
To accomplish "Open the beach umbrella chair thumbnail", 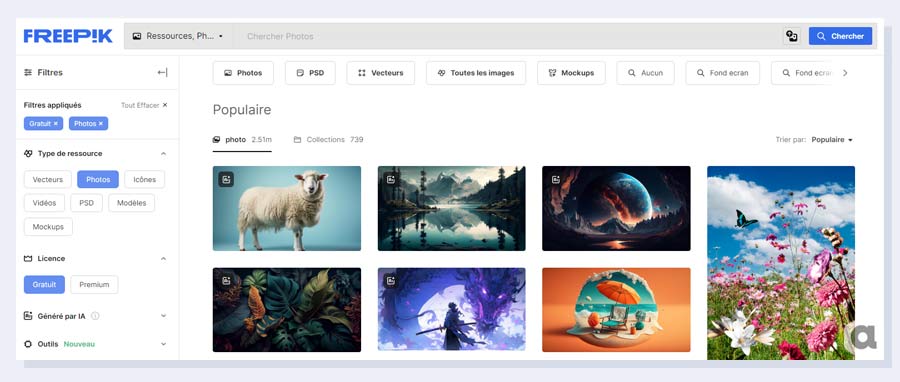I will 616,310.
